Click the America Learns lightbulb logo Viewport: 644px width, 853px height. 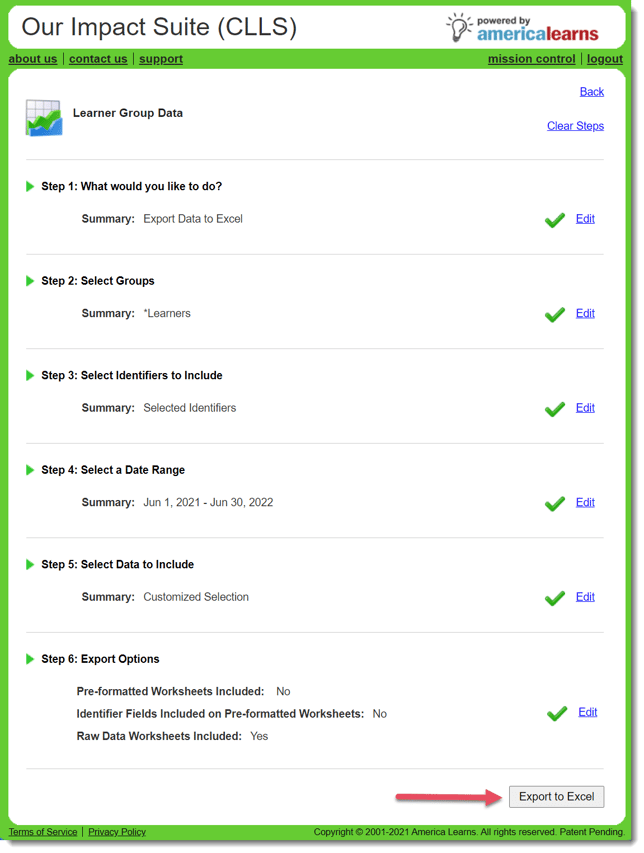click(459, 27)
